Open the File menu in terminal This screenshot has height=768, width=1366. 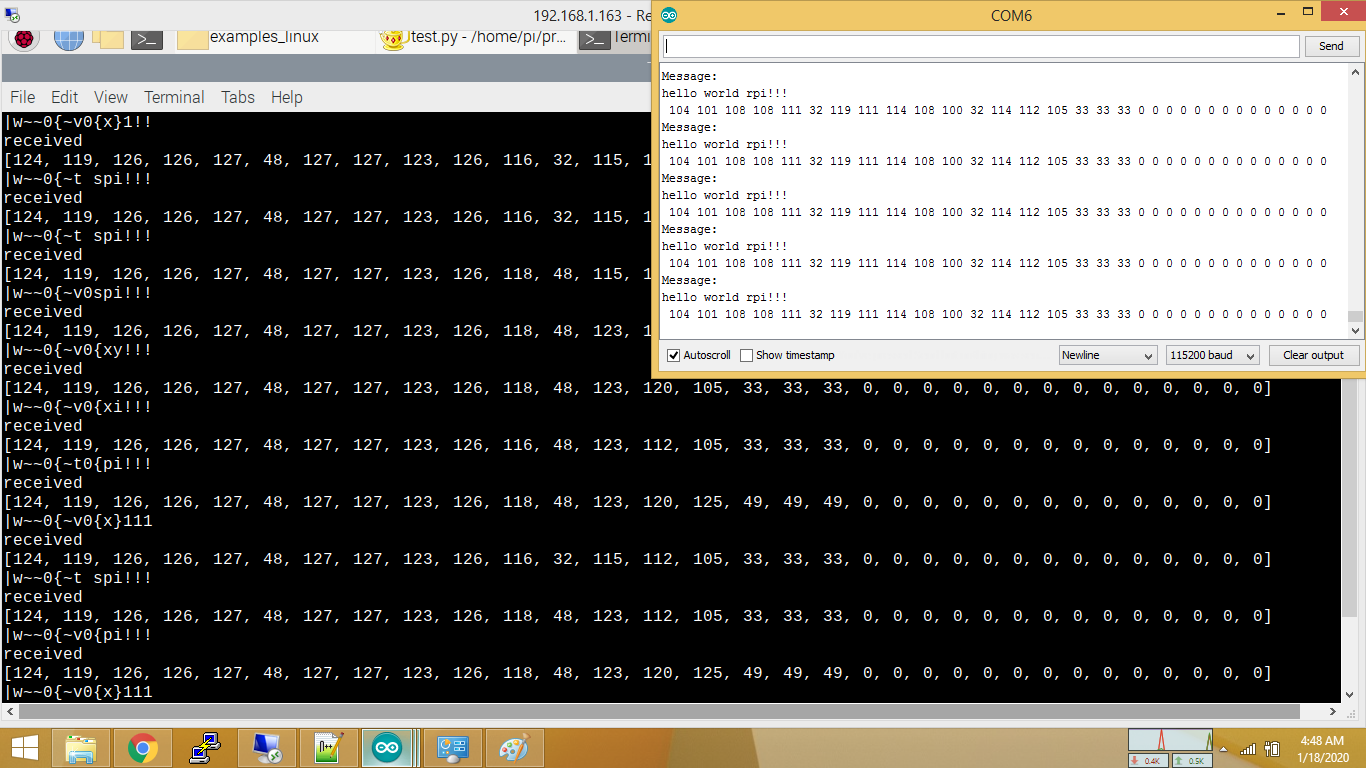coord(22,97)
